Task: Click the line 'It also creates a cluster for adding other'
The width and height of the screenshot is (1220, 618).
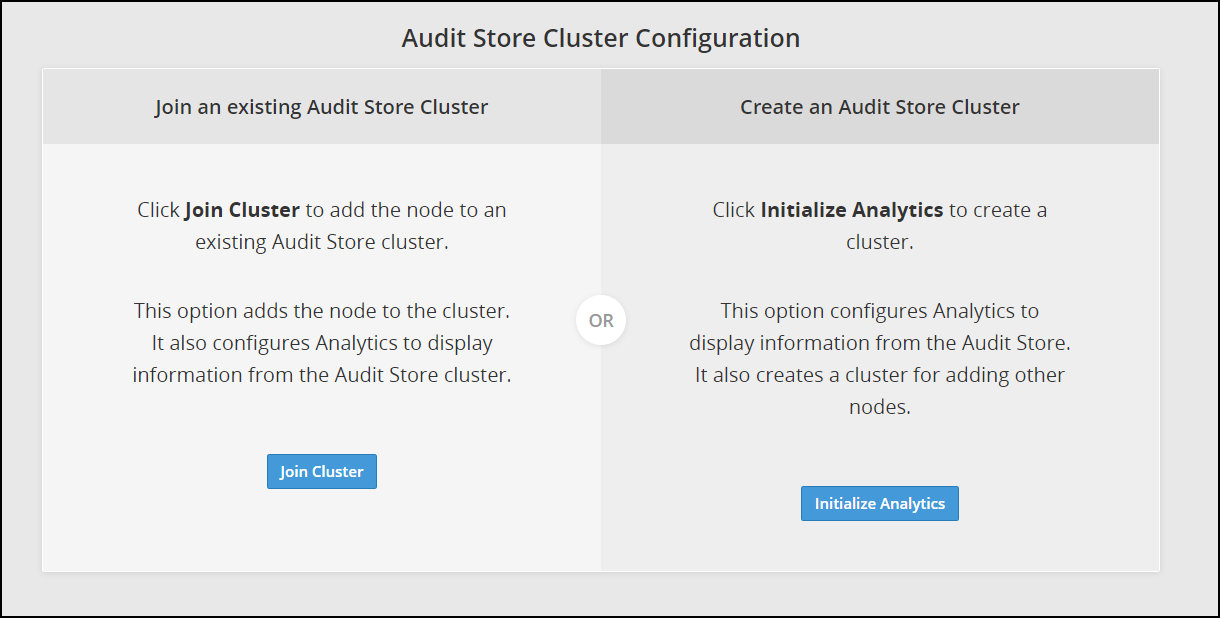Action: pyautogui.click(x=879, y=374)
